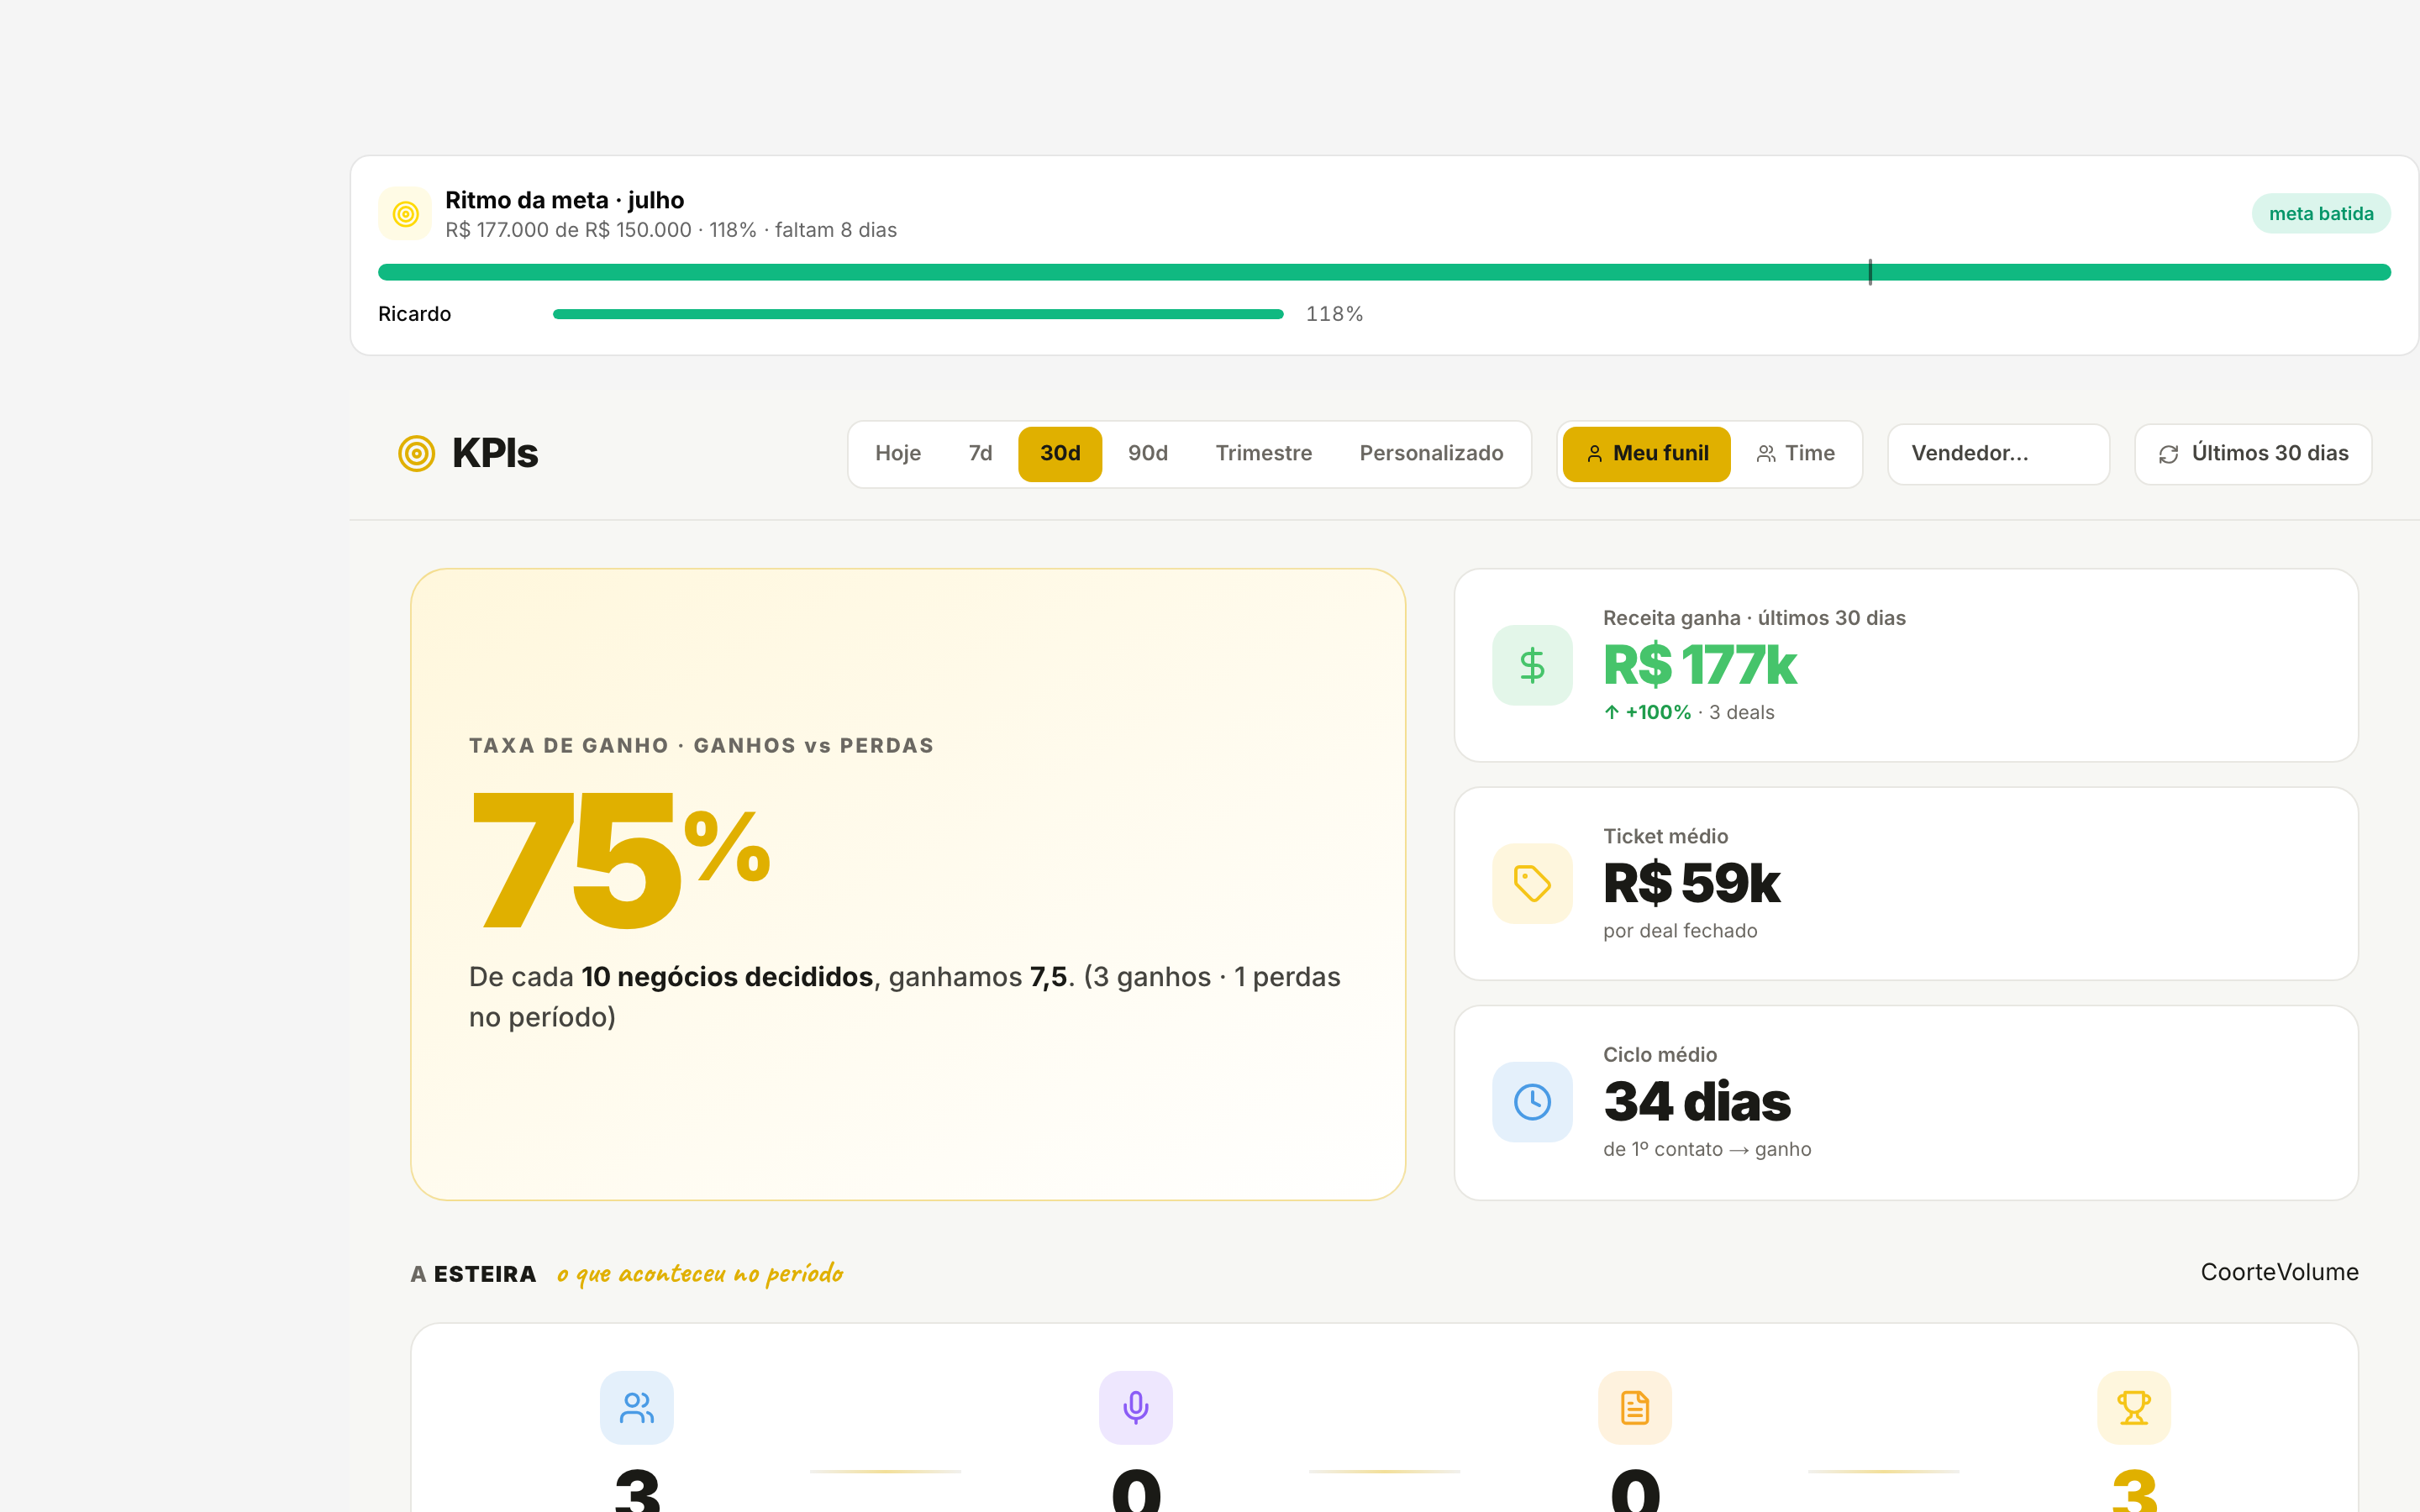The width and height of the screenshot is (2420, 1512).
Task: Click the Ciclo médio label
Action: [1660, 1055]
